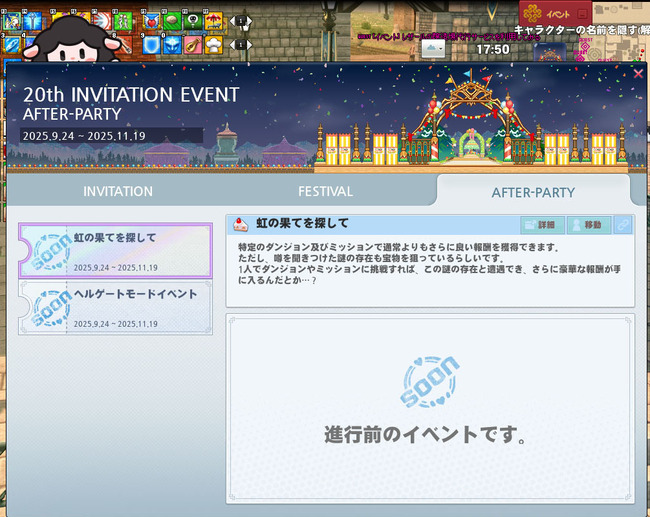The height and width of the screenshot is (517, 650).
Task: Use the blue light-burst skill icon
Action: point(172,45)
